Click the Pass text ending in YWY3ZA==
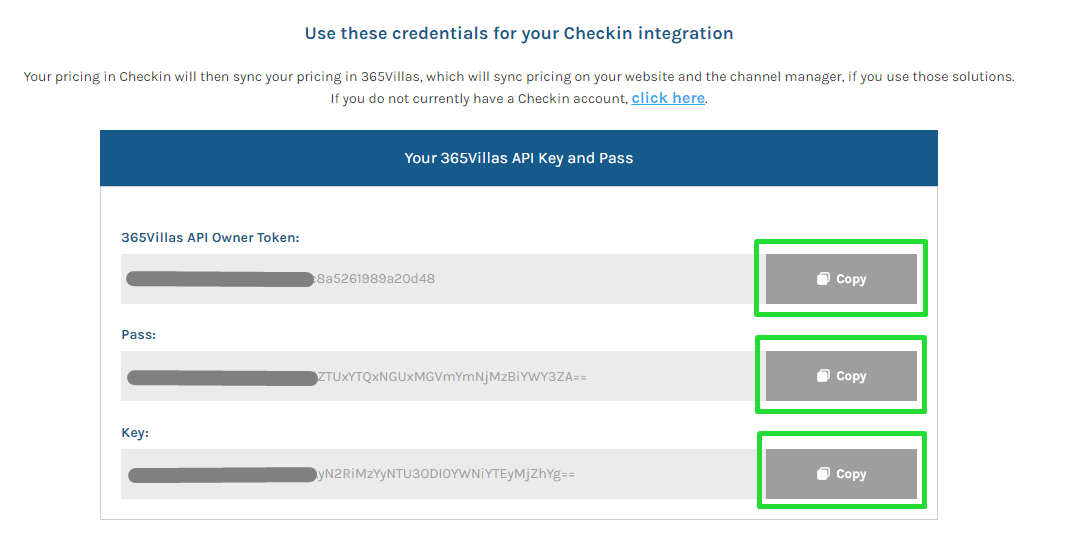1074x550 pixels. [x=452, y=377]
